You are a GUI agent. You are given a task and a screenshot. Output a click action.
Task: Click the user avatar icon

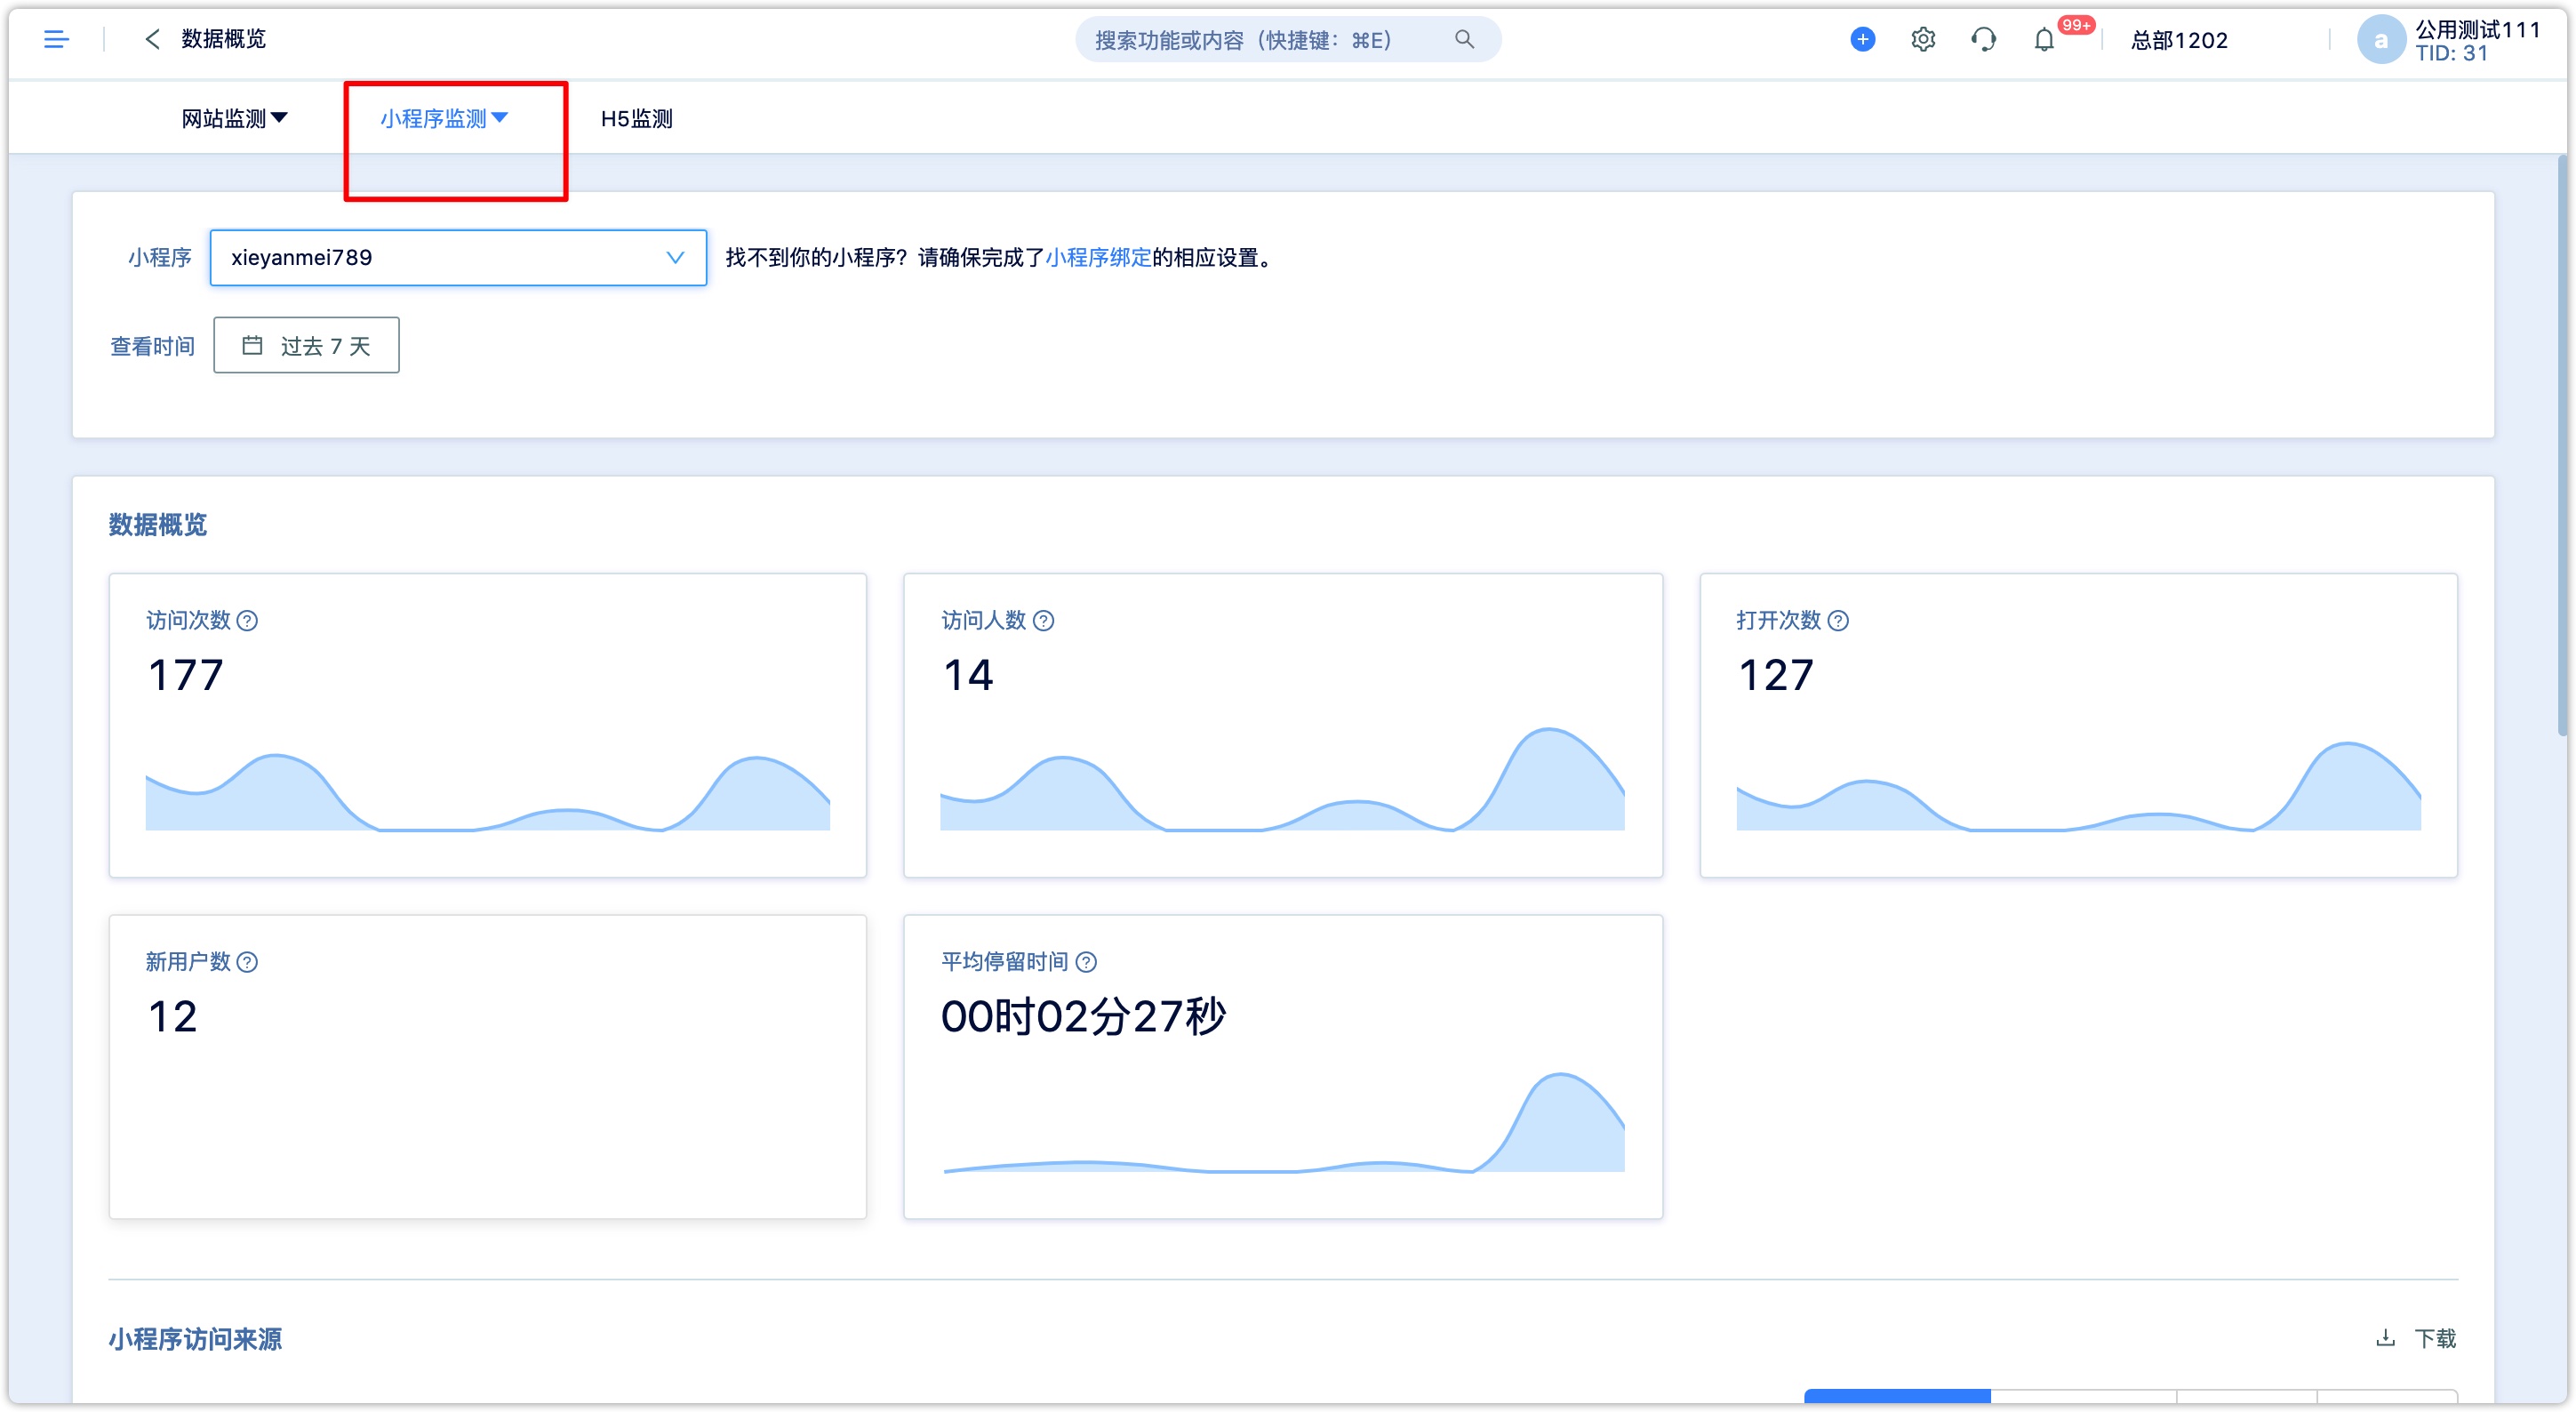point(2381,40)
